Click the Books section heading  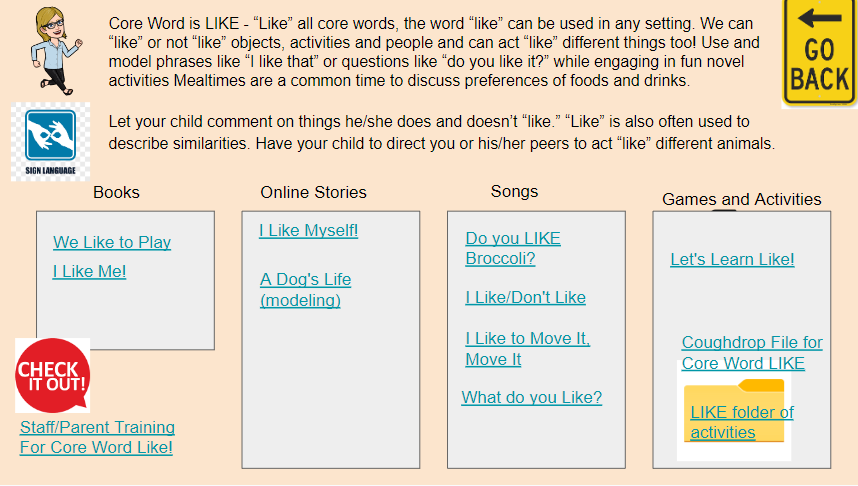(117, 193)
